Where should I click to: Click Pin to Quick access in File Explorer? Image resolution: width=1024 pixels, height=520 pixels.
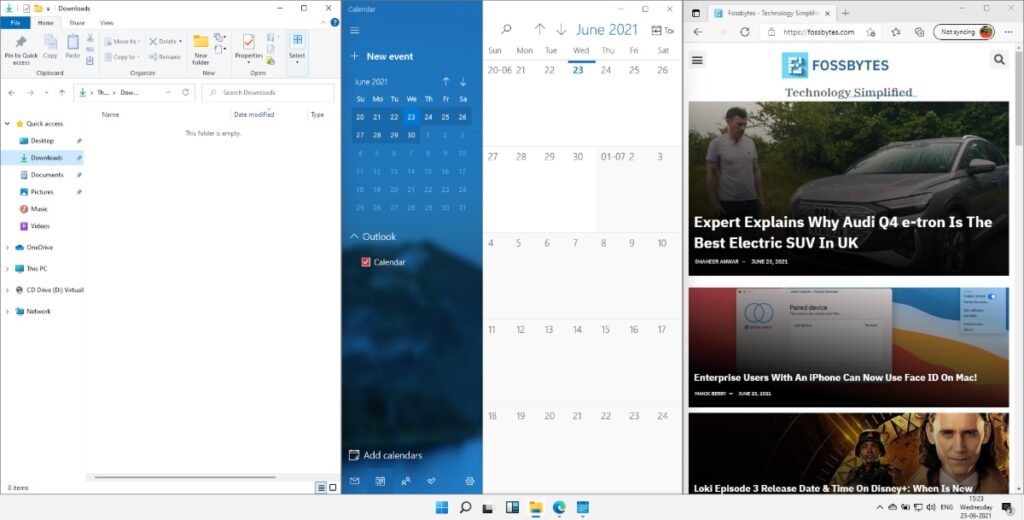click(21, 49)
